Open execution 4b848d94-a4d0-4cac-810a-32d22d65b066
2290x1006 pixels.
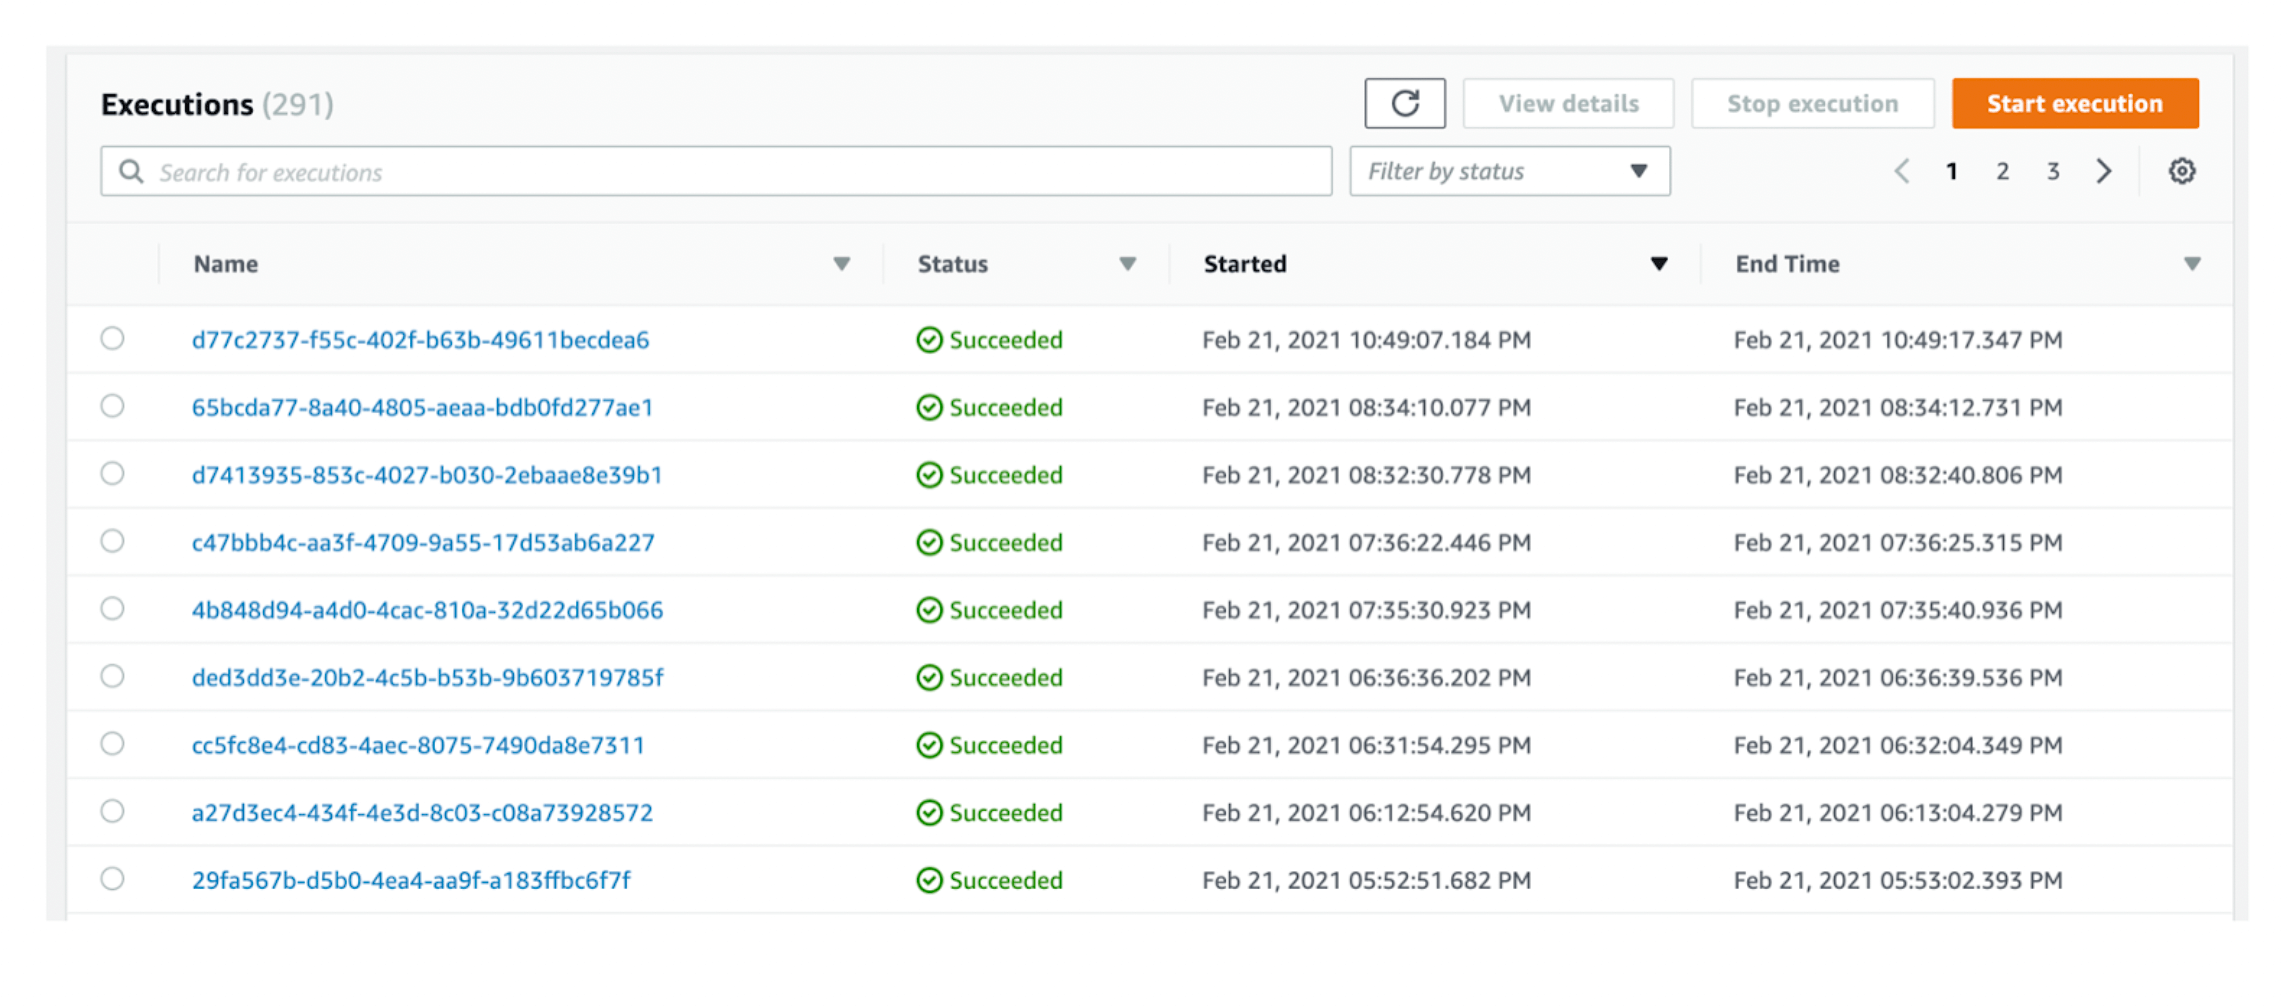pyautogui.click(x=427, y=610)
